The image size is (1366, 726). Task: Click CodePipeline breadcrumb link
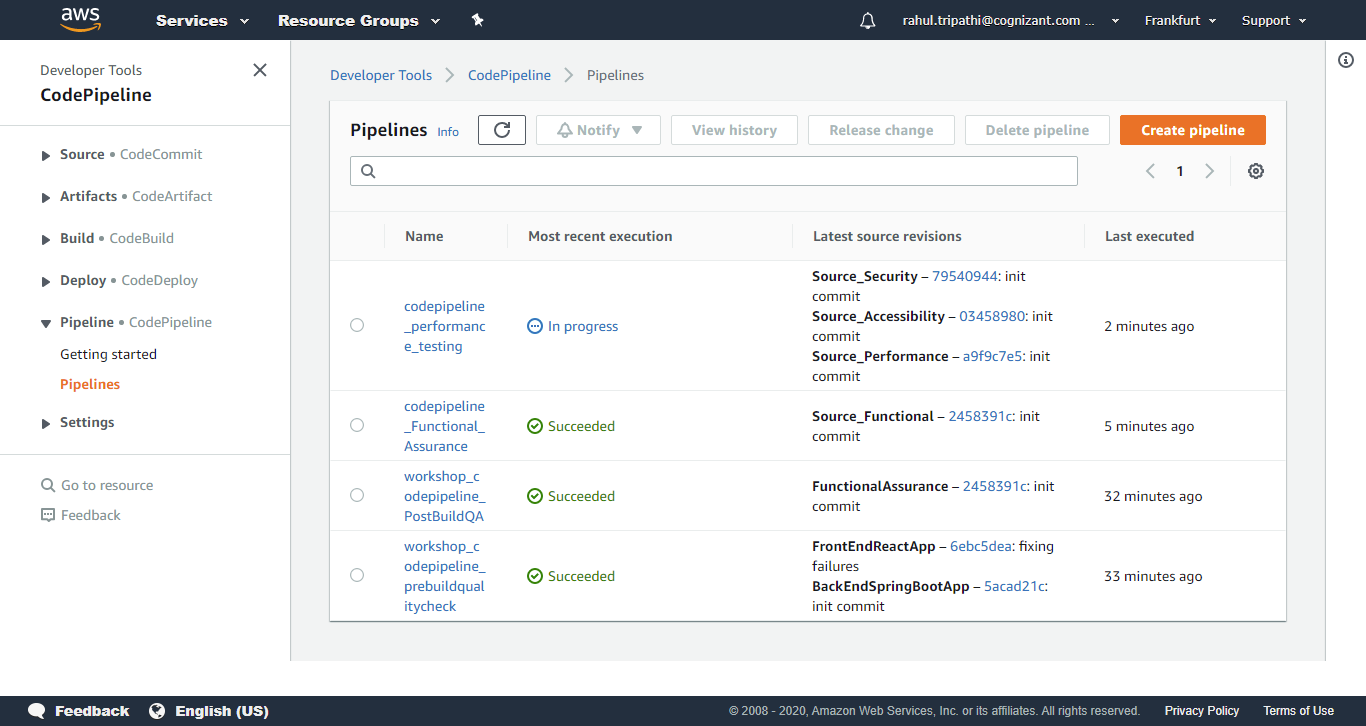509,75
